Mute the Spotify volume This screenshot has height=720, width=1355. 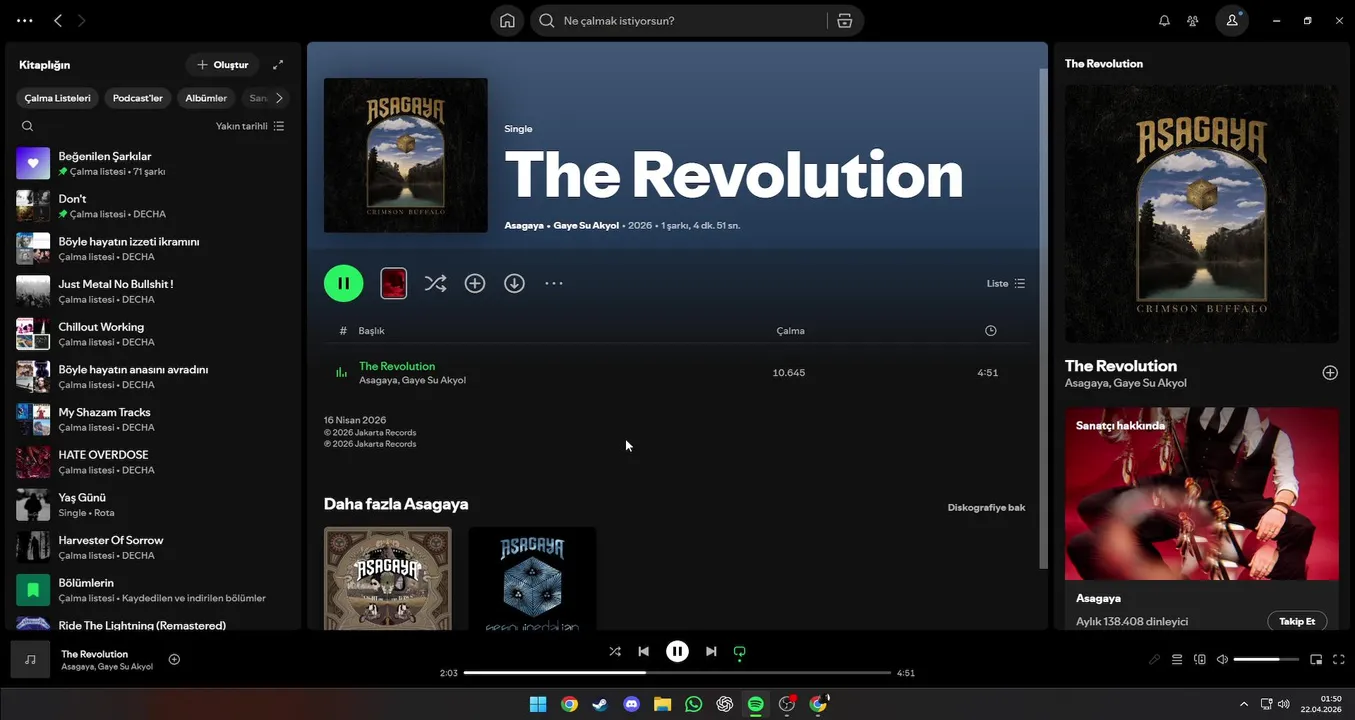pyautogui.click(x=1222, y=659)
